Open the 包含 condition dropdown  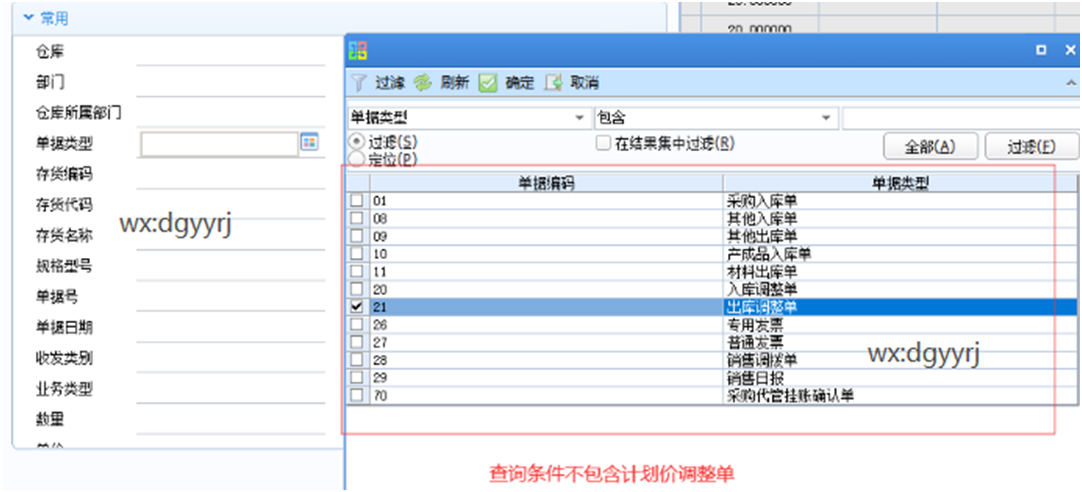826,118
